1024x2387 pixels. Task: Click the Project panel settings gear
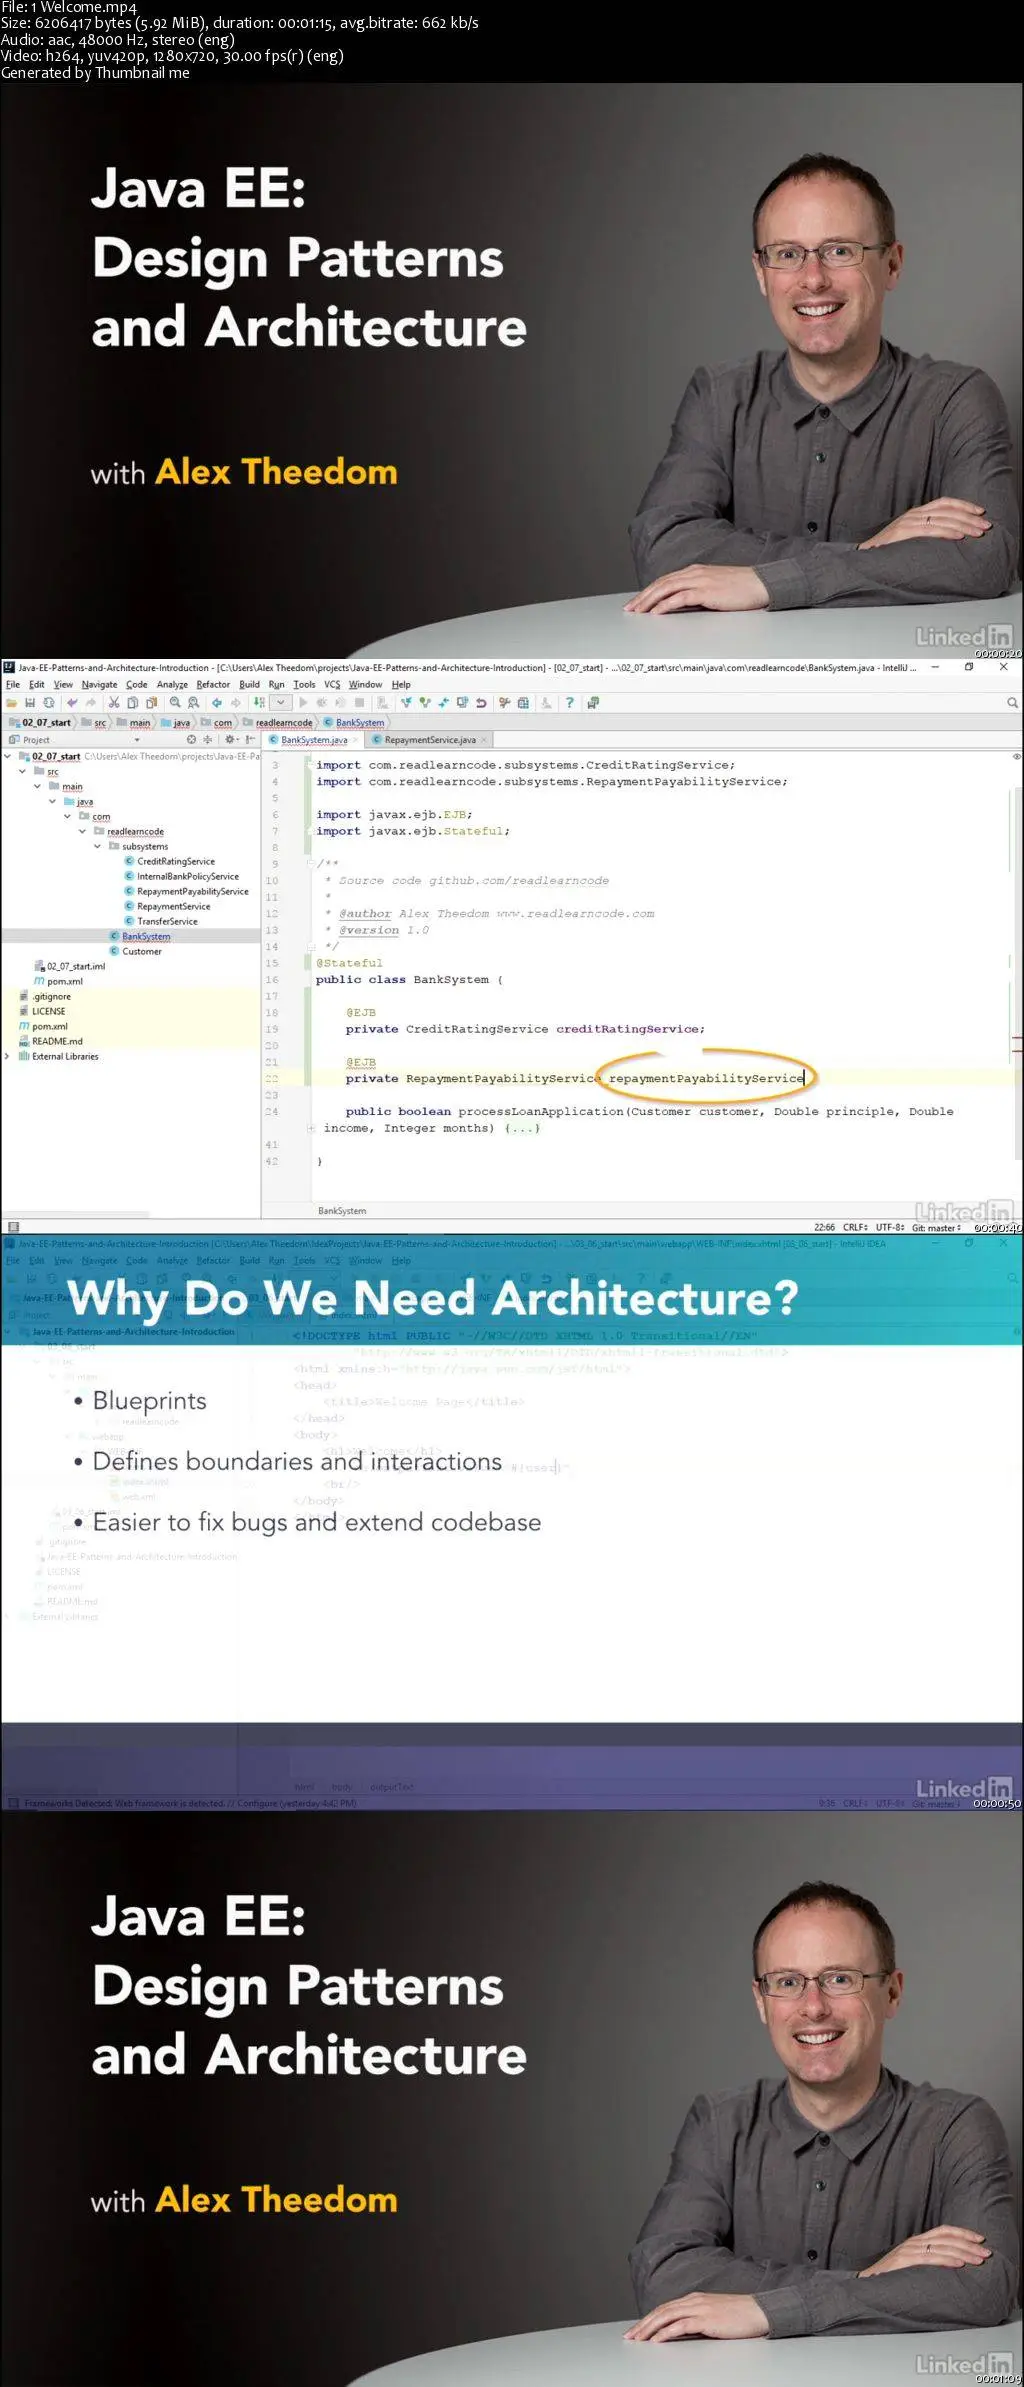[x=230, y=739]
